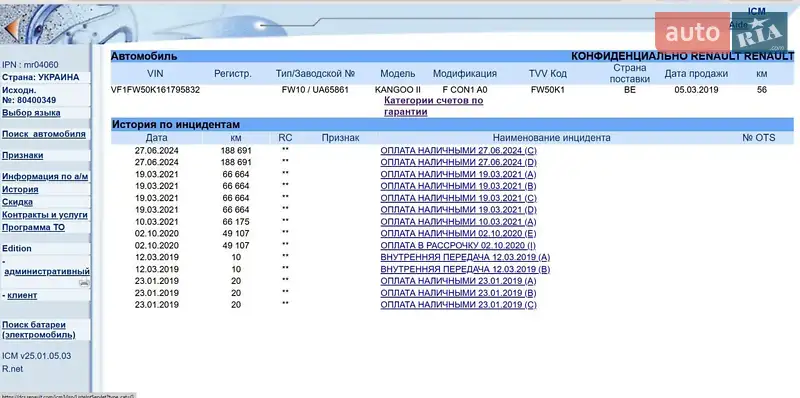Open Категории счетов по гарантии link
Viewport: 800px width, 398px height.
click(x=433, y=106)
